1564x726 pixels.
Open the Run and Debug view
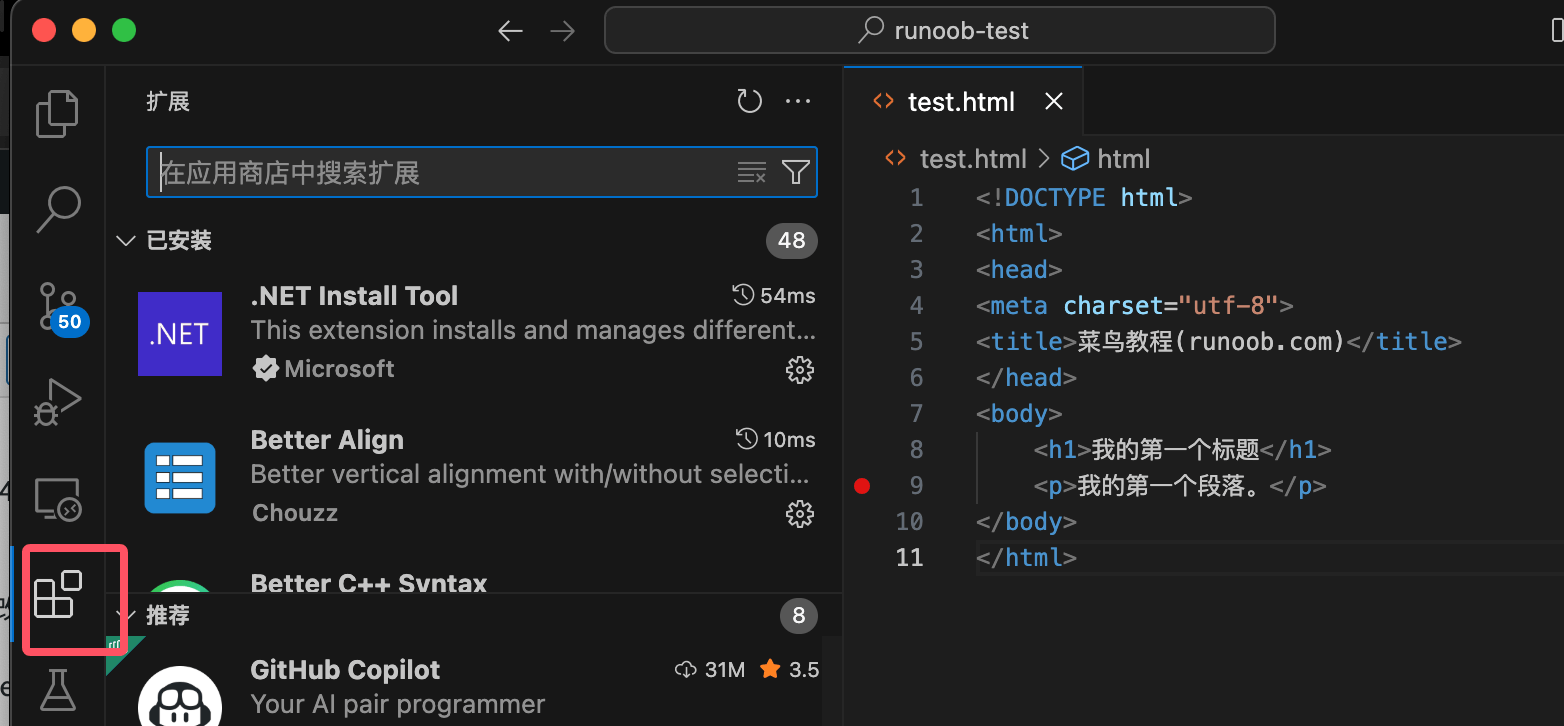point(57,402)
